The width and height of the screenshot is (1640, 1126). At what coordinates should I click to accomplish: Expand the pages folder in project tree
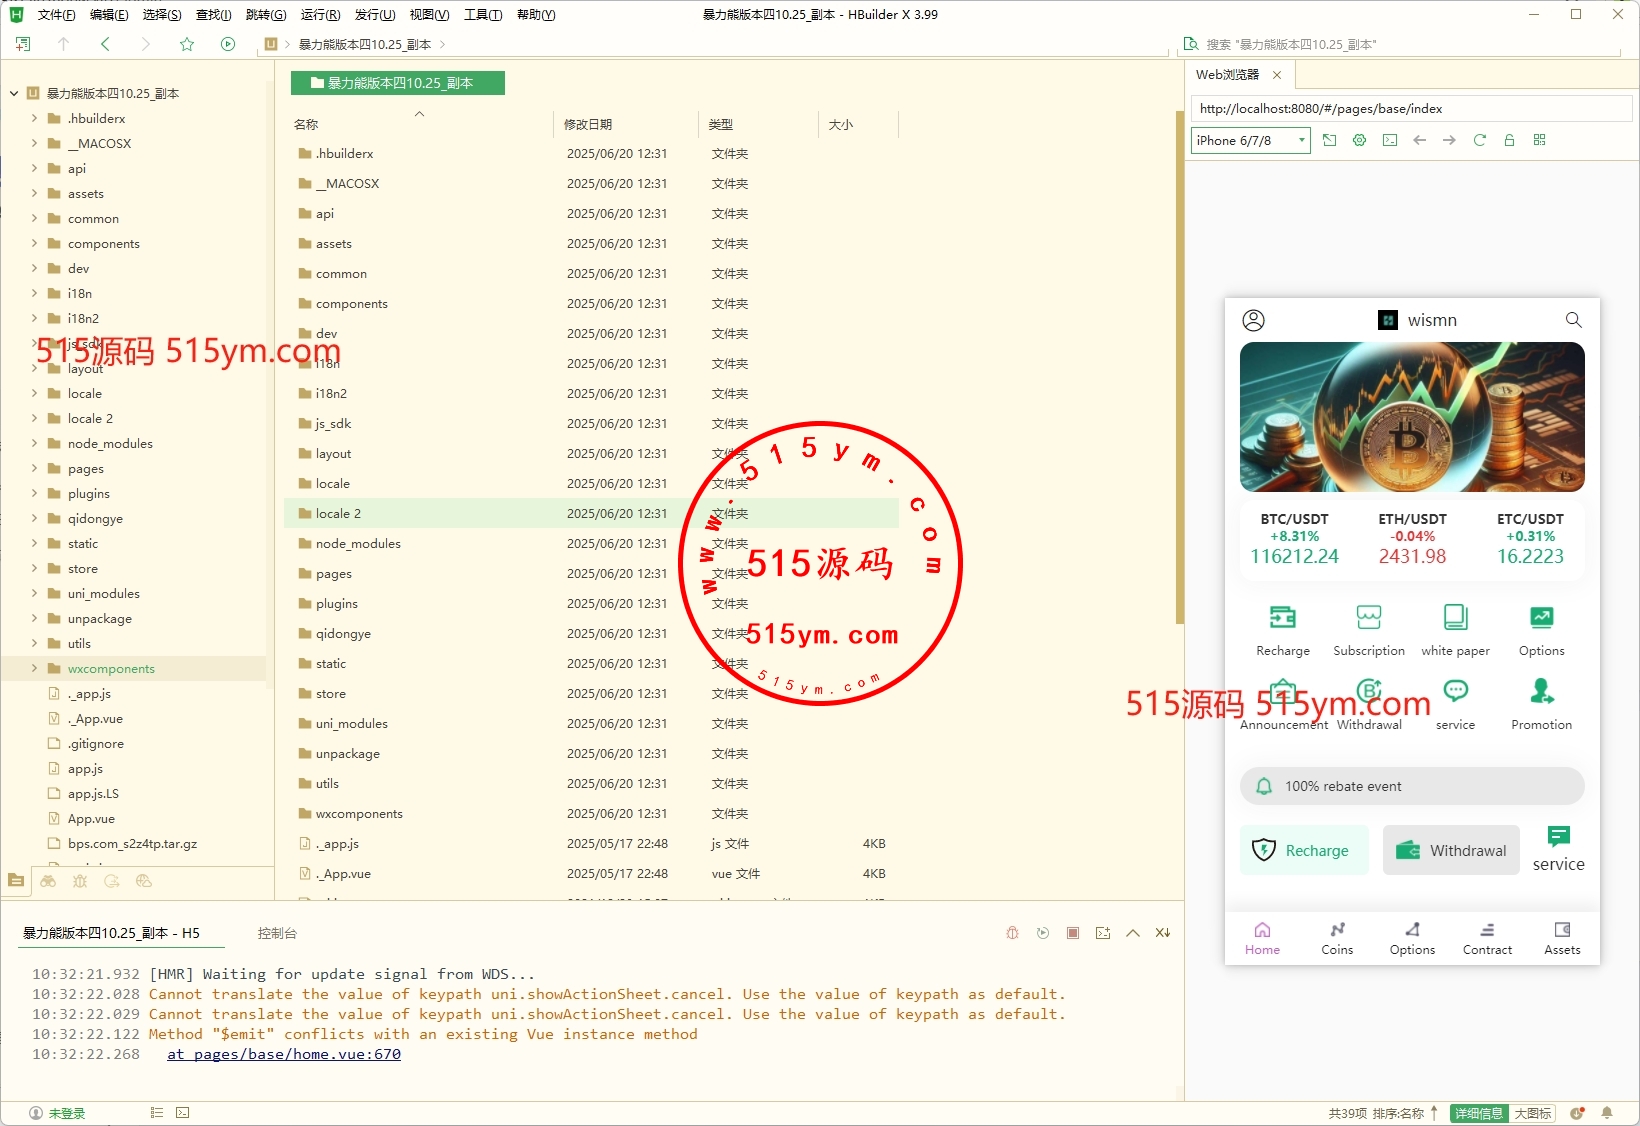(34, 468)
